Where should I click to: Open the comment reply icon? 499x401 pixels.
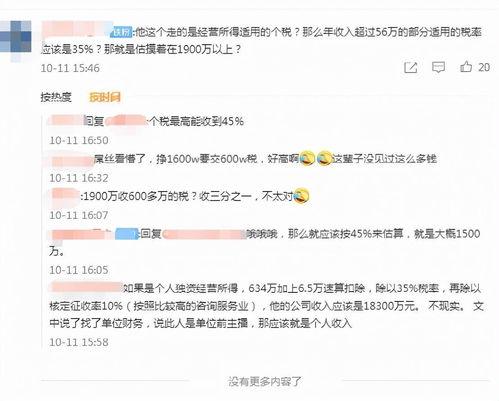tap(438, 67)
